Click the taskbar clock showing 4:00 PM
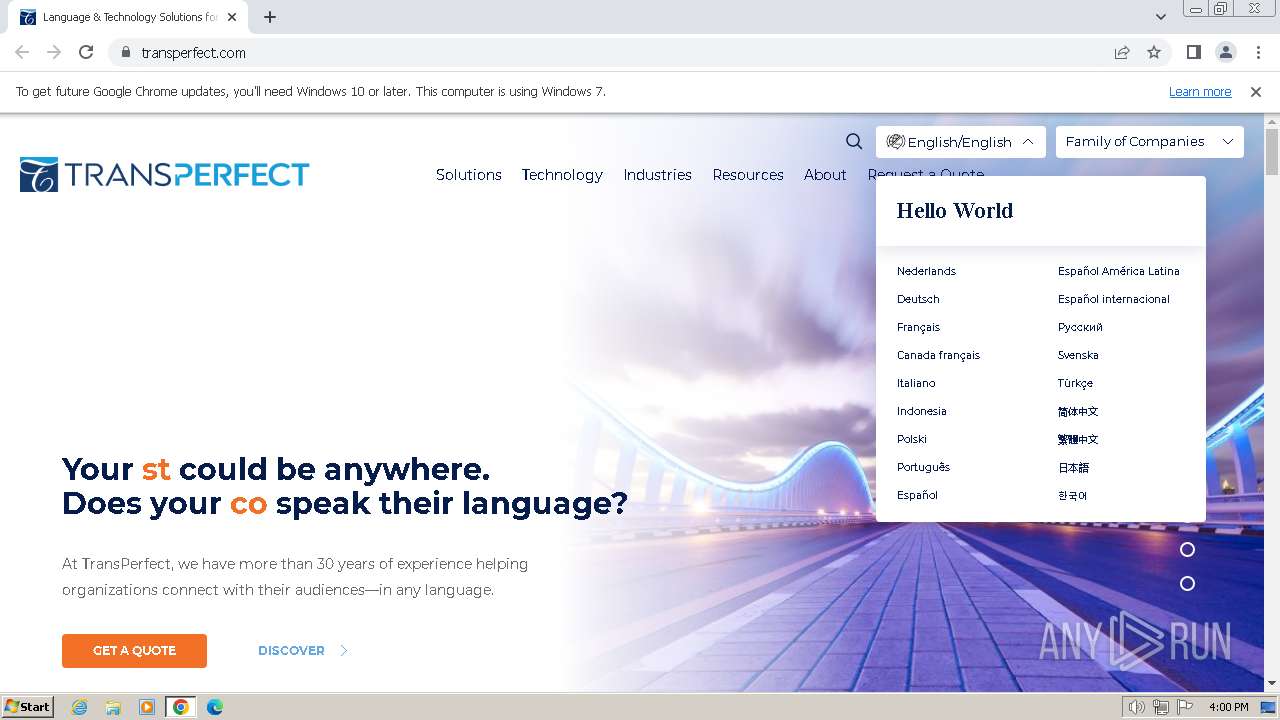 (x=1228, y=707)
